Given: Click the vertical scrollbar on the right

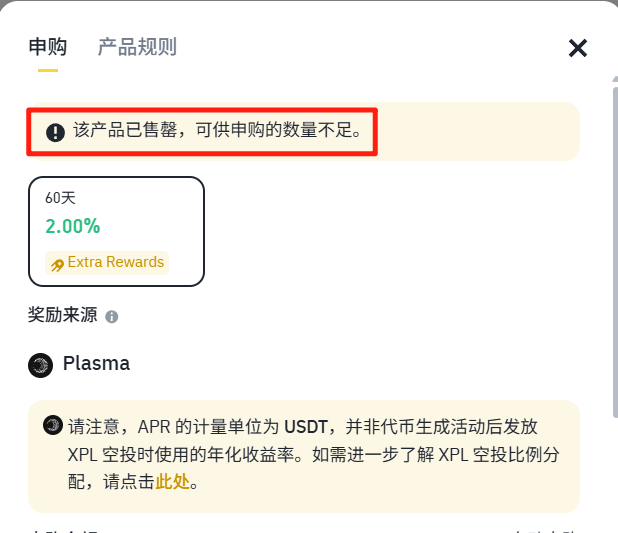Looking at the screenshot, I should (x=613, y=250).
